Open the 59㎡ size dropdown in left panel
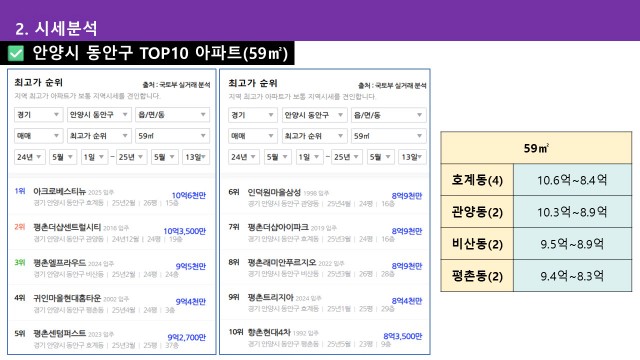The height and width of the screenshot is (360, 640). pos(172,136)
